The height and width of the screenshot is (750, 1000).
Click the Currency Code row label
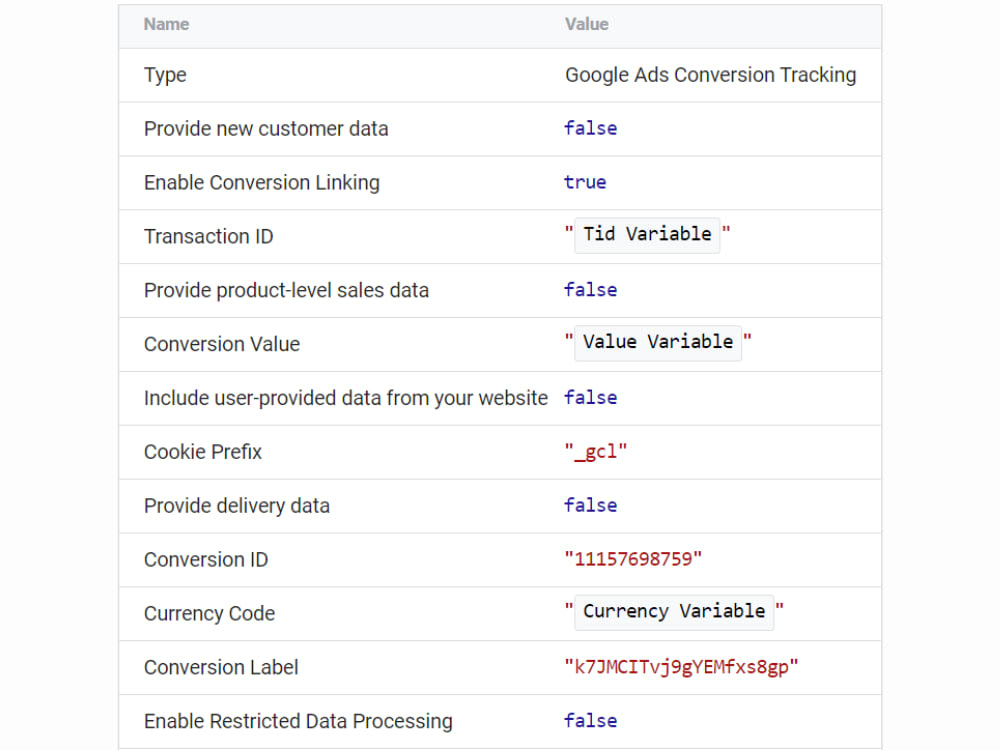click(x=209, y=613)
